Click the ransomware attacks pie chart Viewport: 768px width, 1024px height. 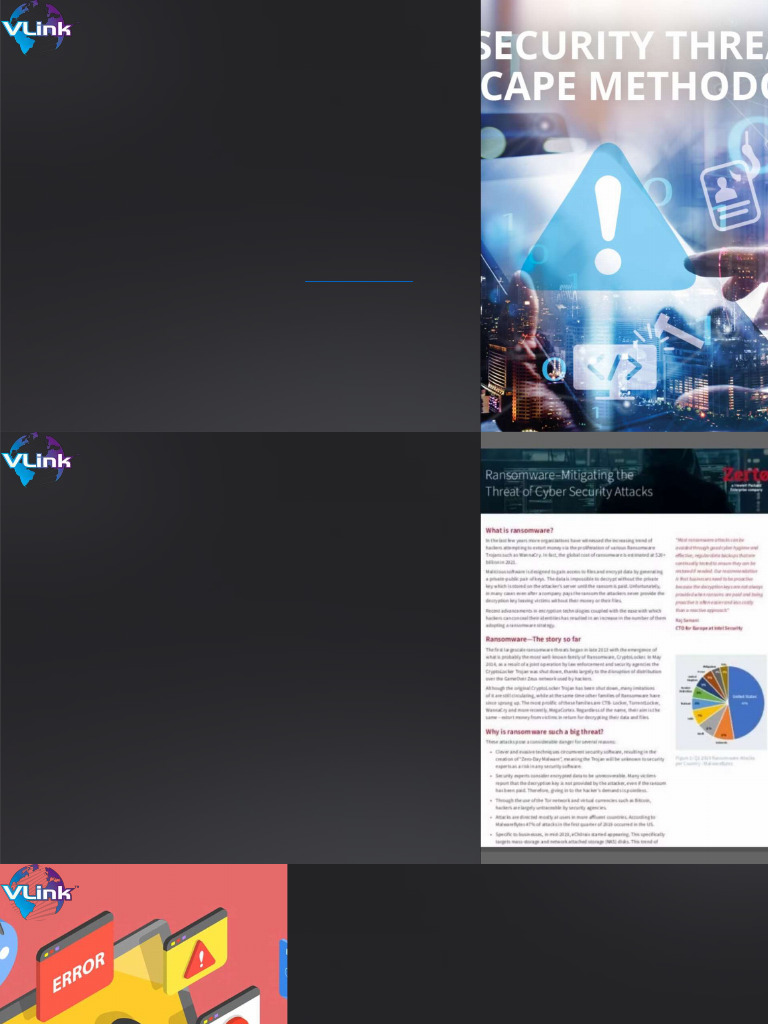(x=722, y=702)
